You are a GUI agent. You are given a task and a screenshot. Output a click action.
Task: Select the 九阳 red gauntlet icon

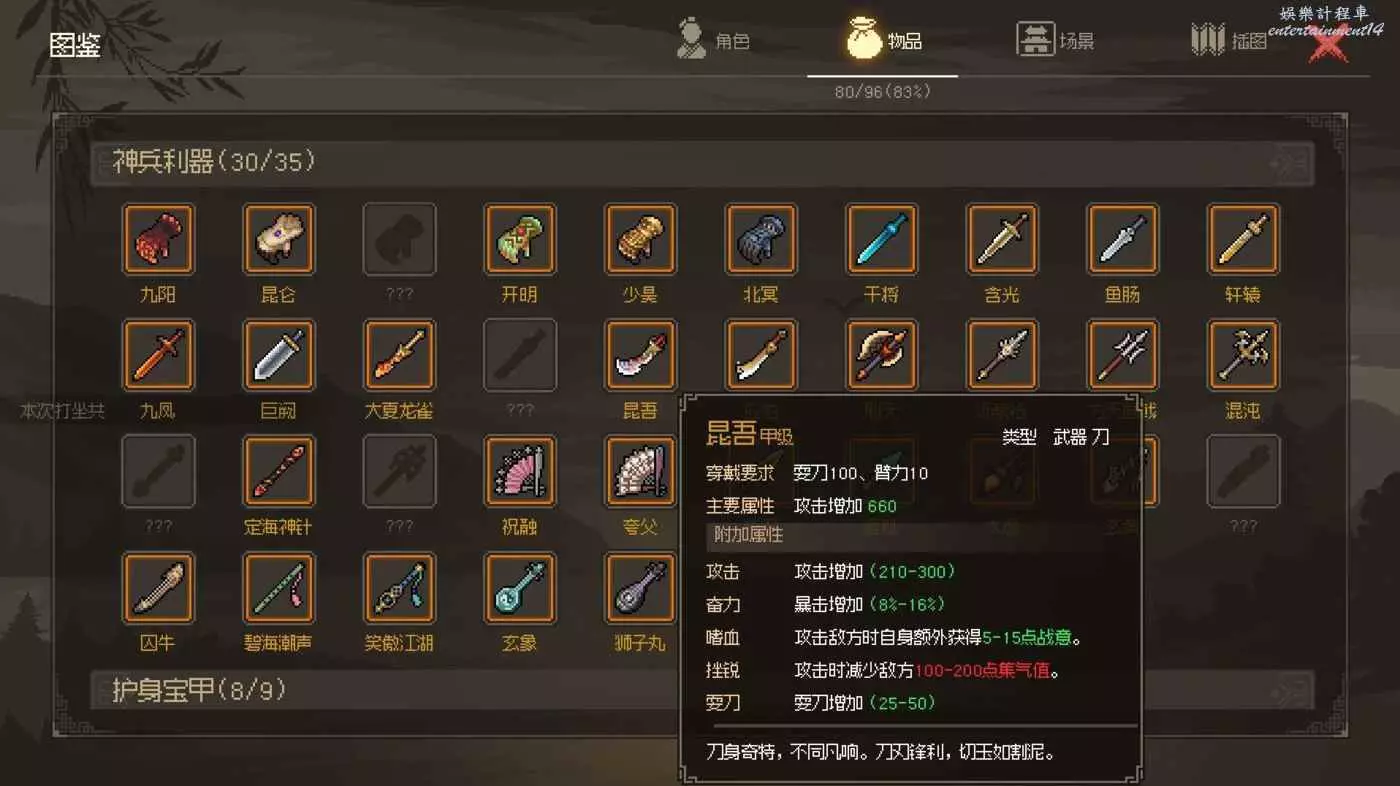(x=158, y=239)
